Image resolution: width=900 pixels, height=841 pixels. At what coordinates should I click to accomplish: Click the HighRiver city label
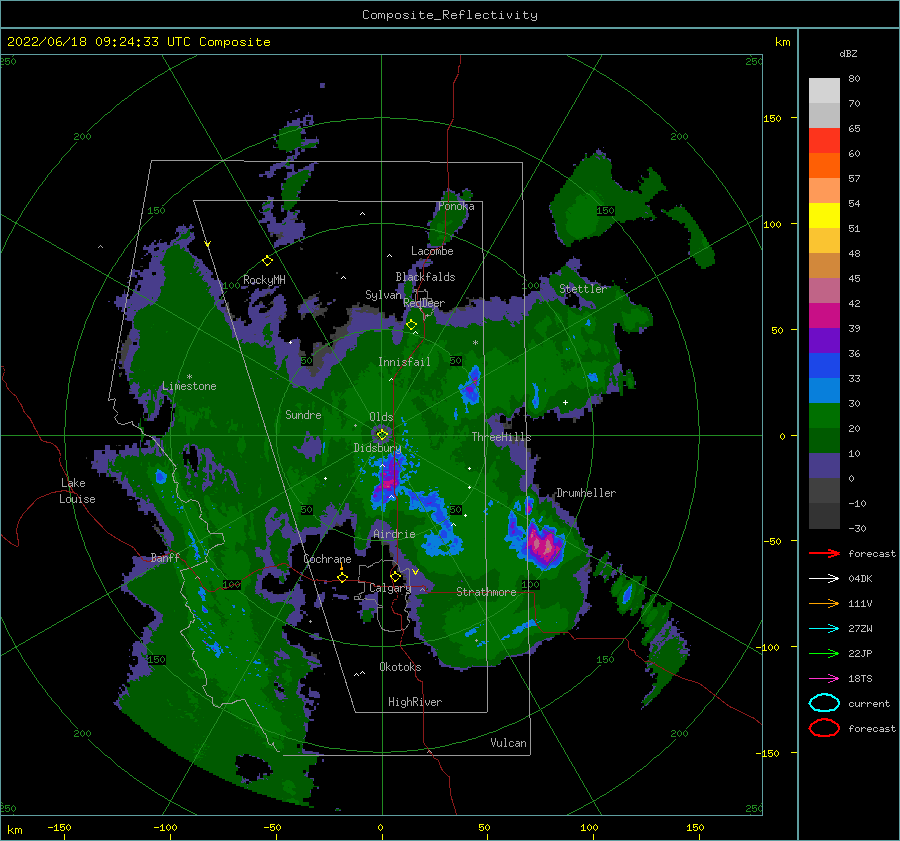pyautogui.click(x=415, y=702)
